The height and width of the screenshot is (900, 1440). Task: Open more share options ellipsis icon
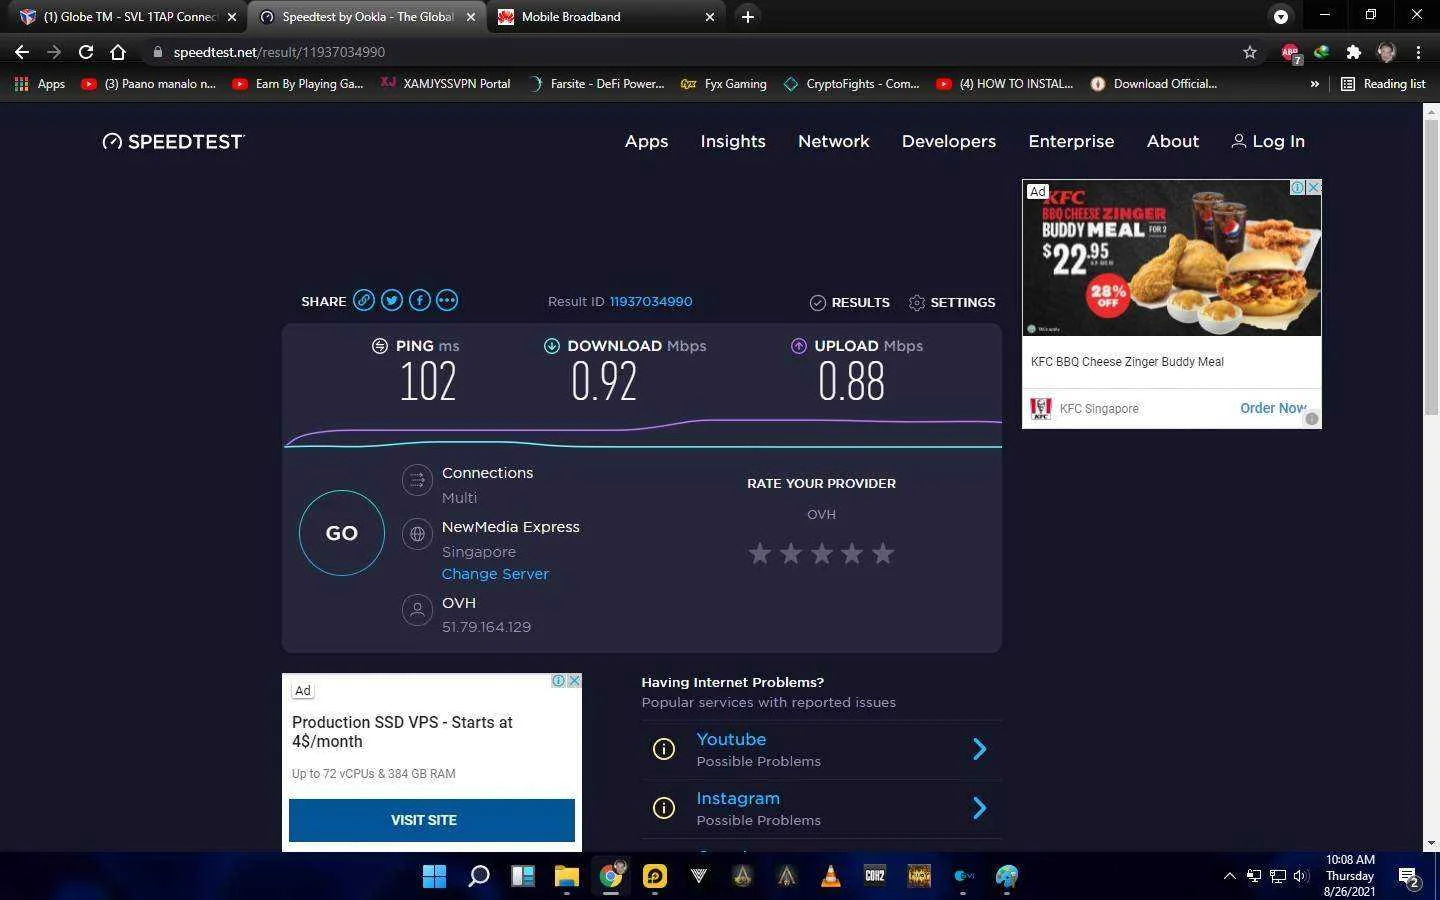coord(447,300)
